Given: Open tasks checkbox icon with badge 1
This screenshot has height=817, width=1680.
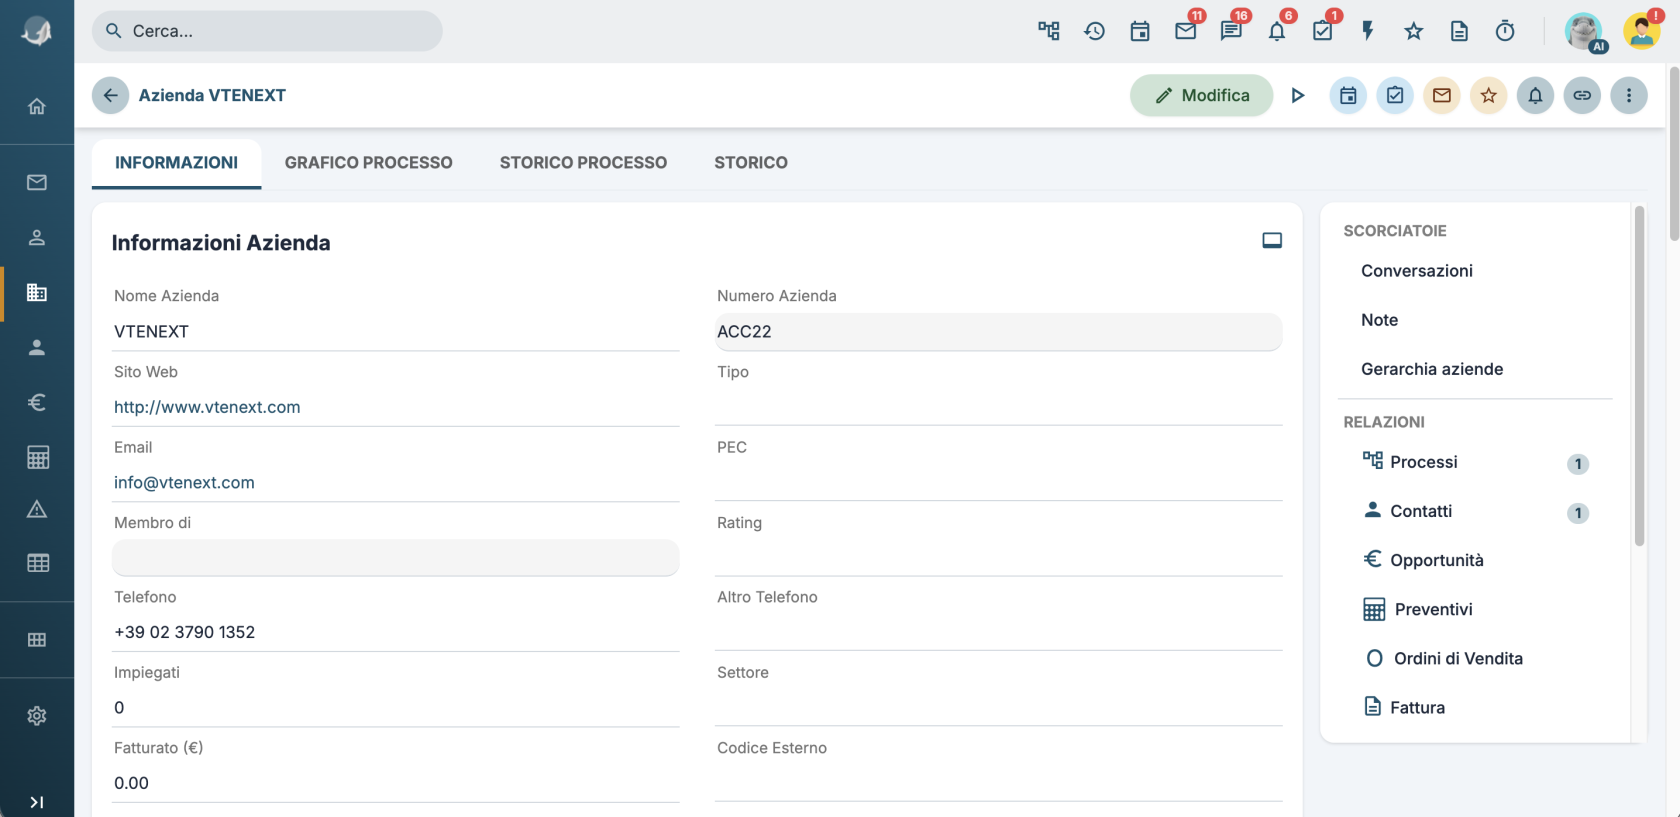Looking at the screenshot, I should coord(1322,31).
